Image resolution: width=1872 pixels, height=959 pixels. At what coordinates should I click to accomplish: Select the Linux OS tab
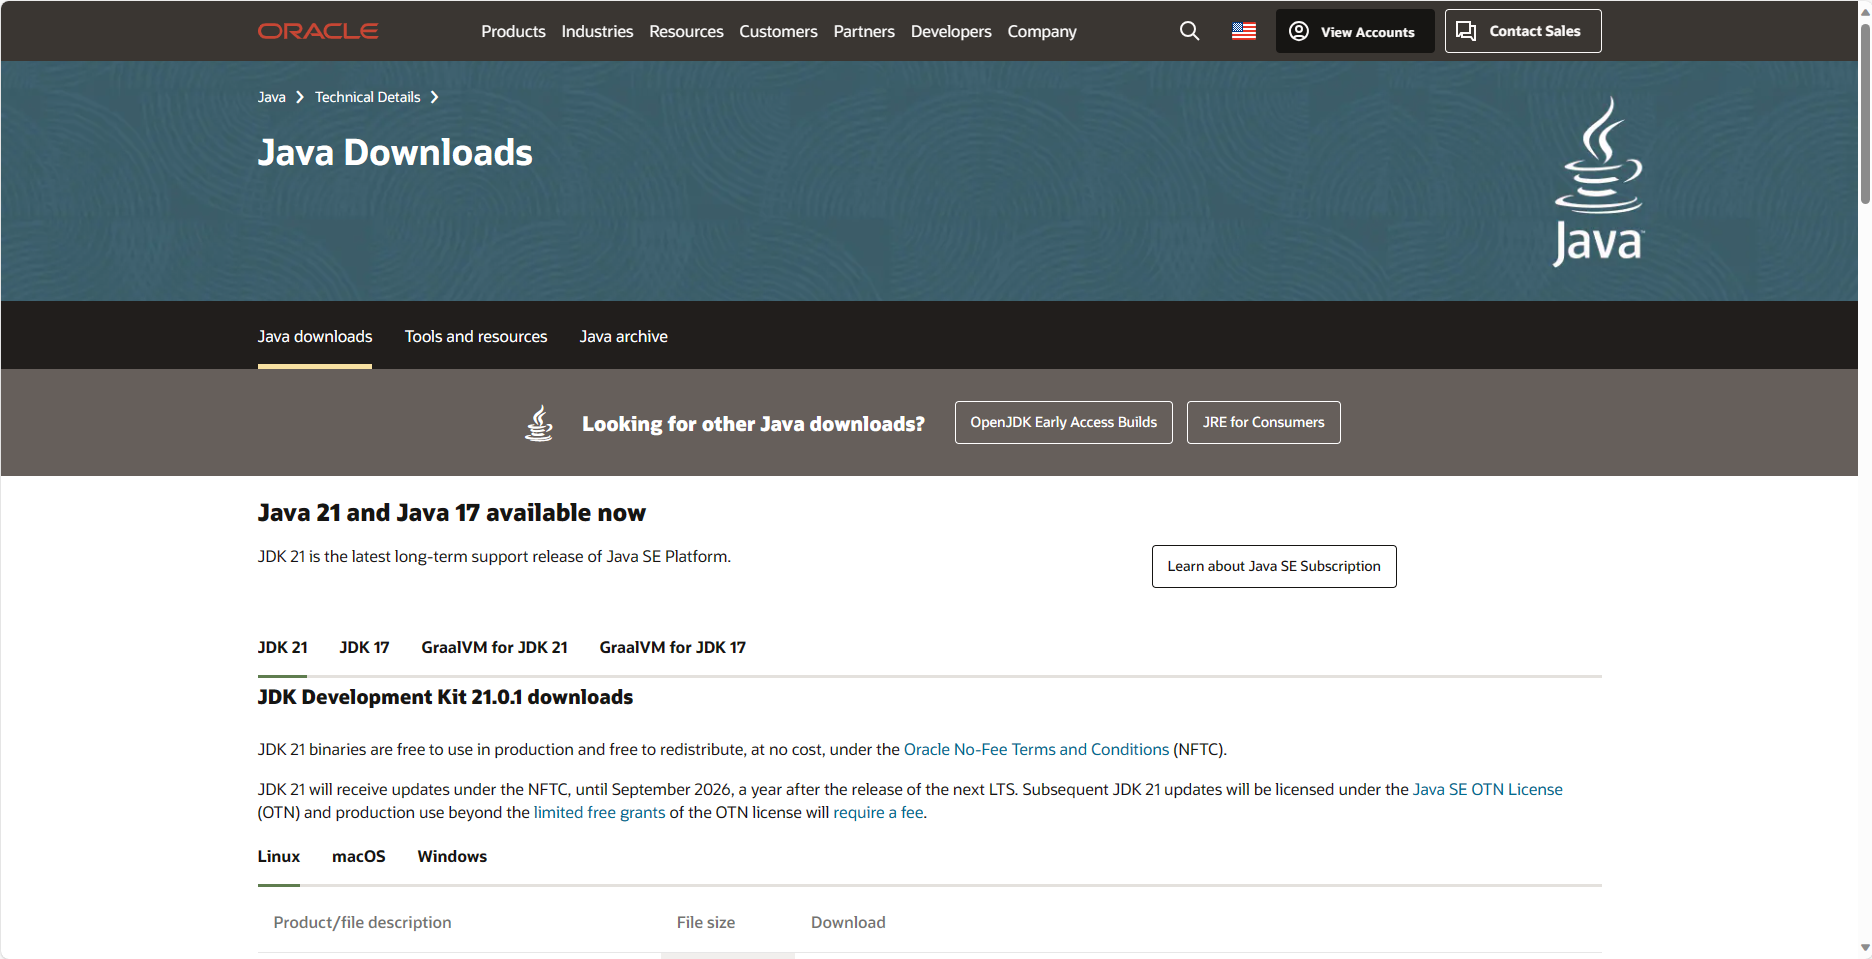click(279, 856)
